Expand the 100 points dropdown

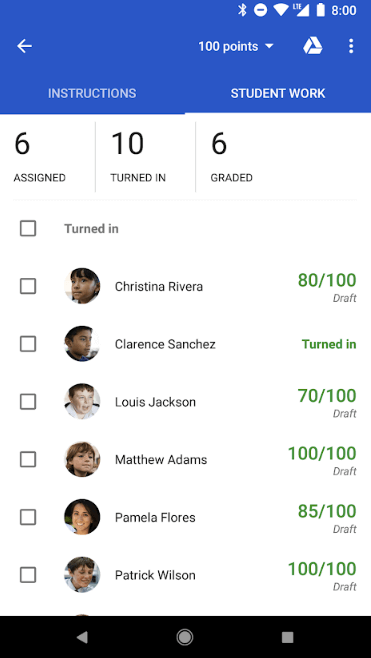coord(236,46)
